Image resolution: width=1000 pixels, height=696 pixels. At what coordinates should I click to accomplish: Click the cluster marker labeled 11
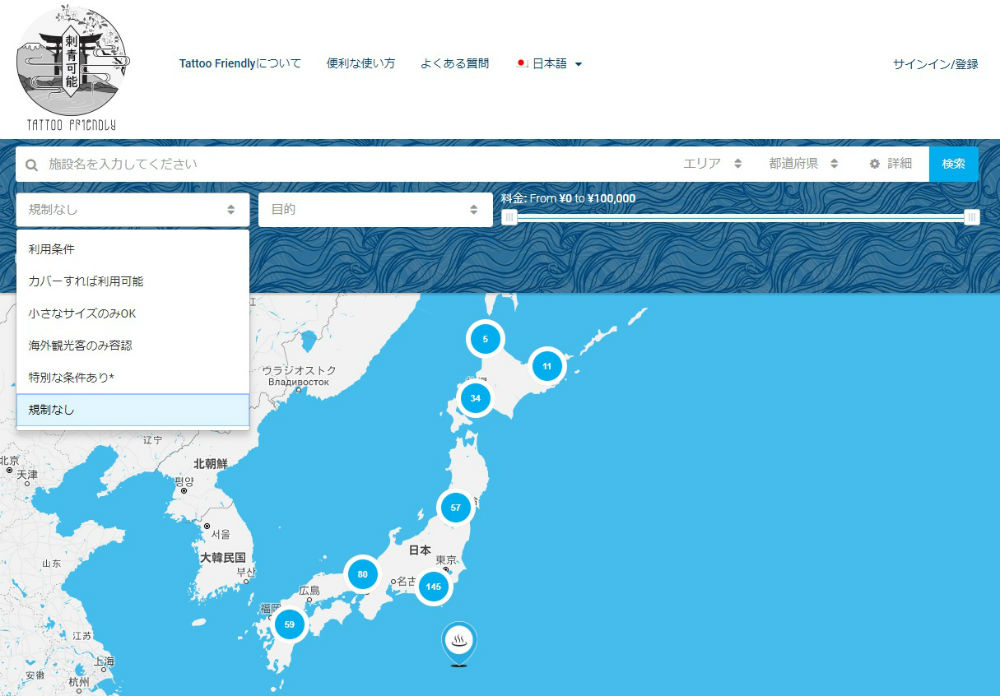coord(546,366)
